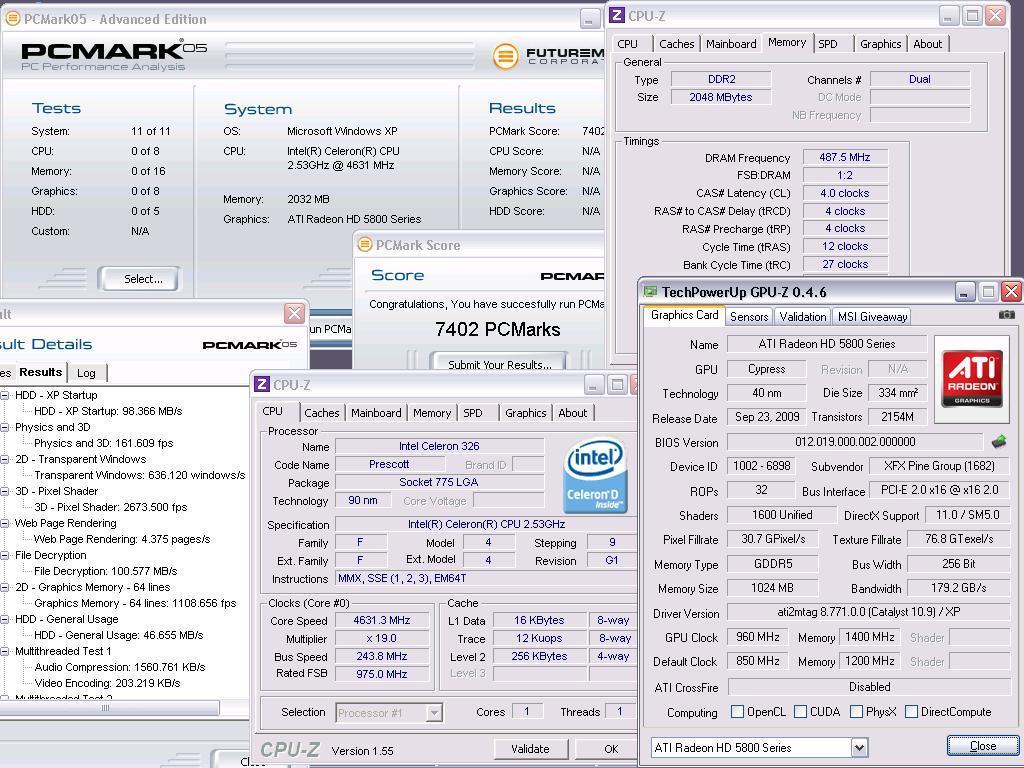1024x768 pixels.
Task: Open the About tab in CPU-Z Memory window
Action: (x=927, y=44)
